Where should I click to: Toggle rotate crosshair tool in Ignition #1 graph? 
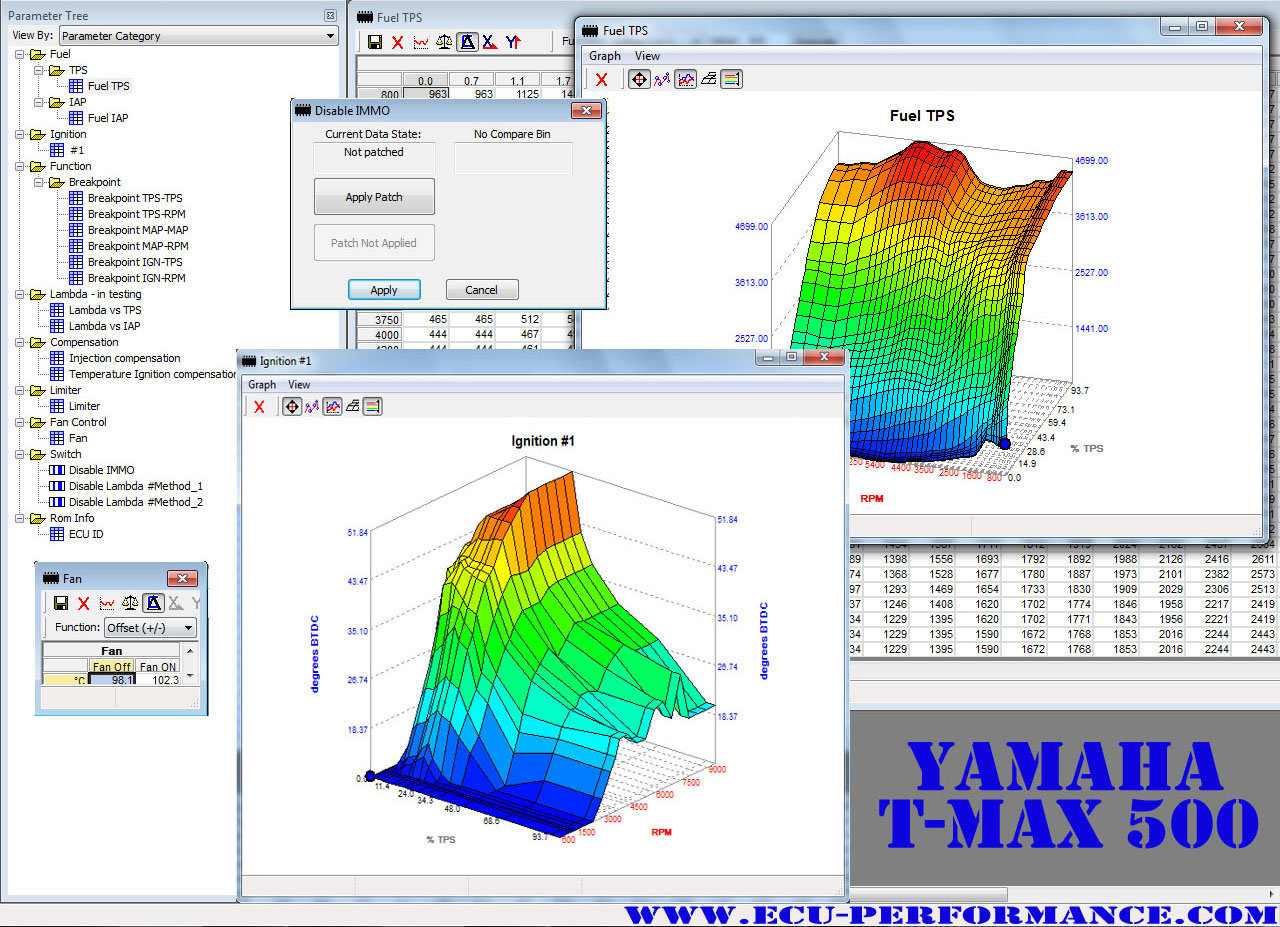point(292,406)
